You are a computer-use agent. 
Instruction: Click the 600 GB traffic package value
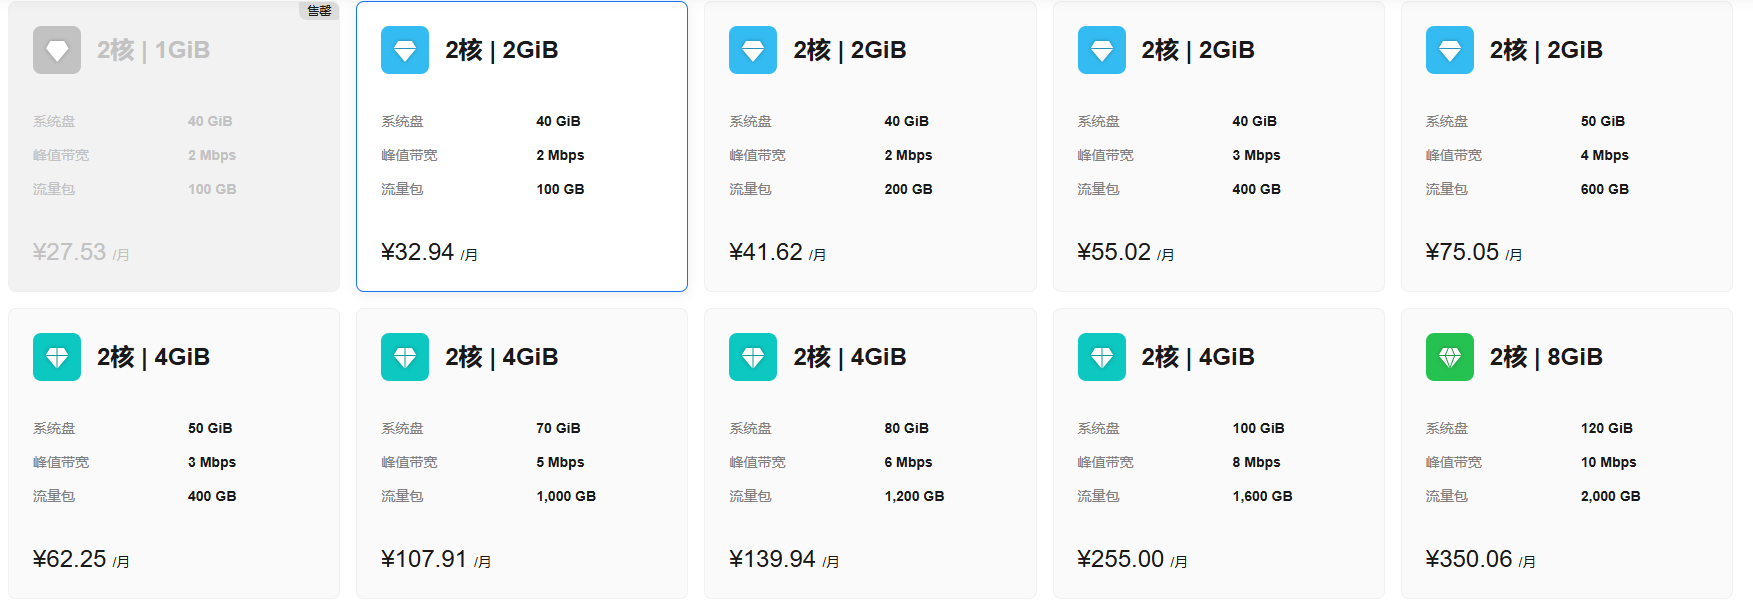pyautogui.click(x=1604, y=189)
